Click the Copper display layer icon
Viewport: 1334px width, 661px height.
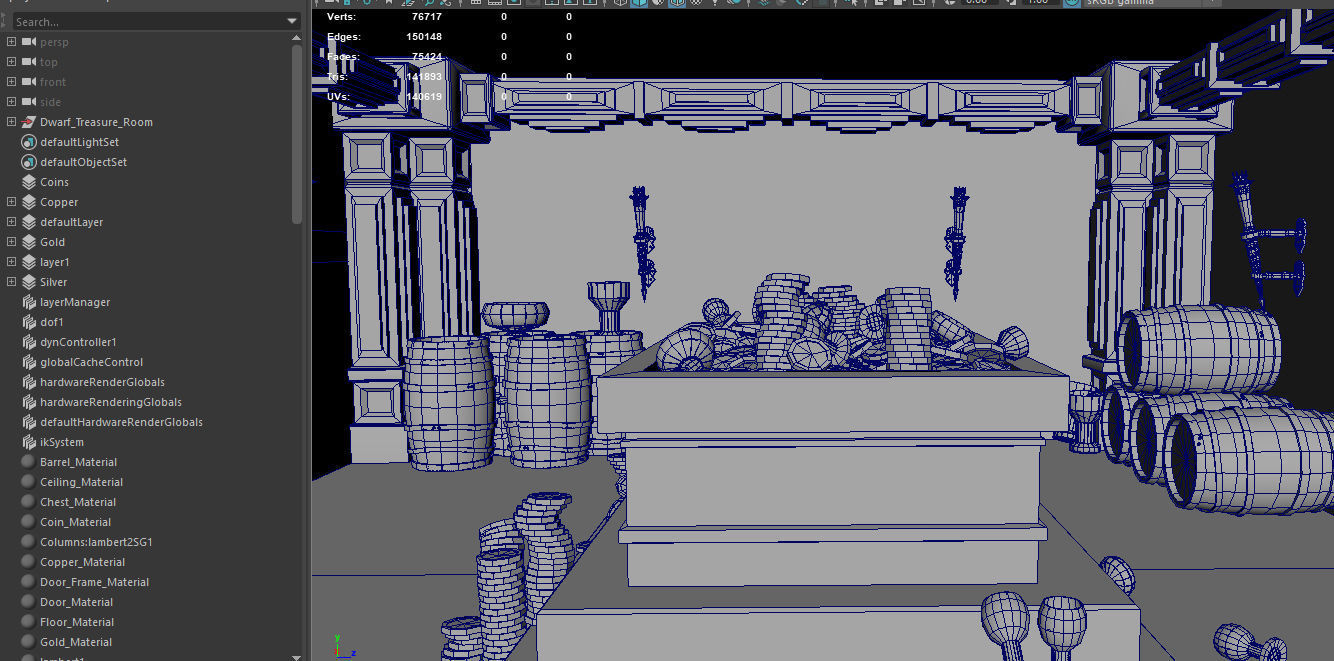pos(29,202)
